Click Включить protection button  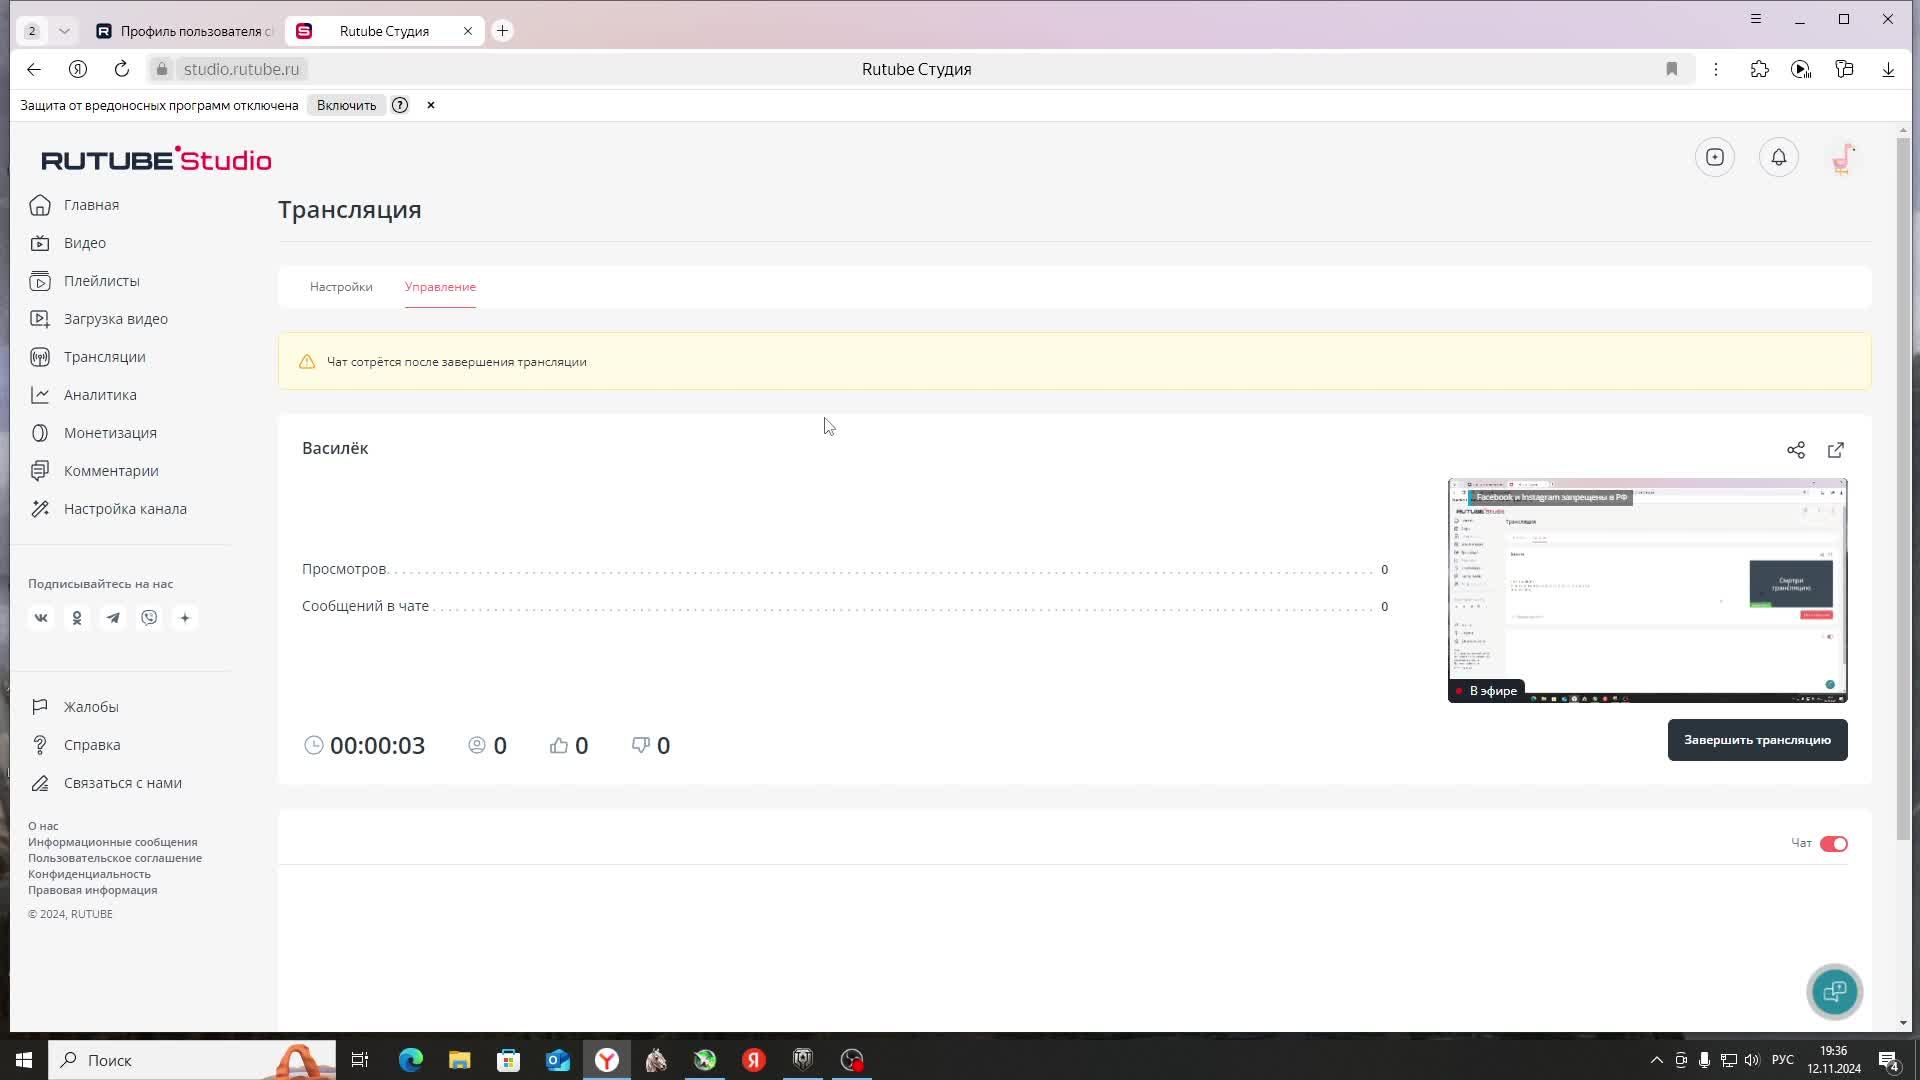[346, 105]
